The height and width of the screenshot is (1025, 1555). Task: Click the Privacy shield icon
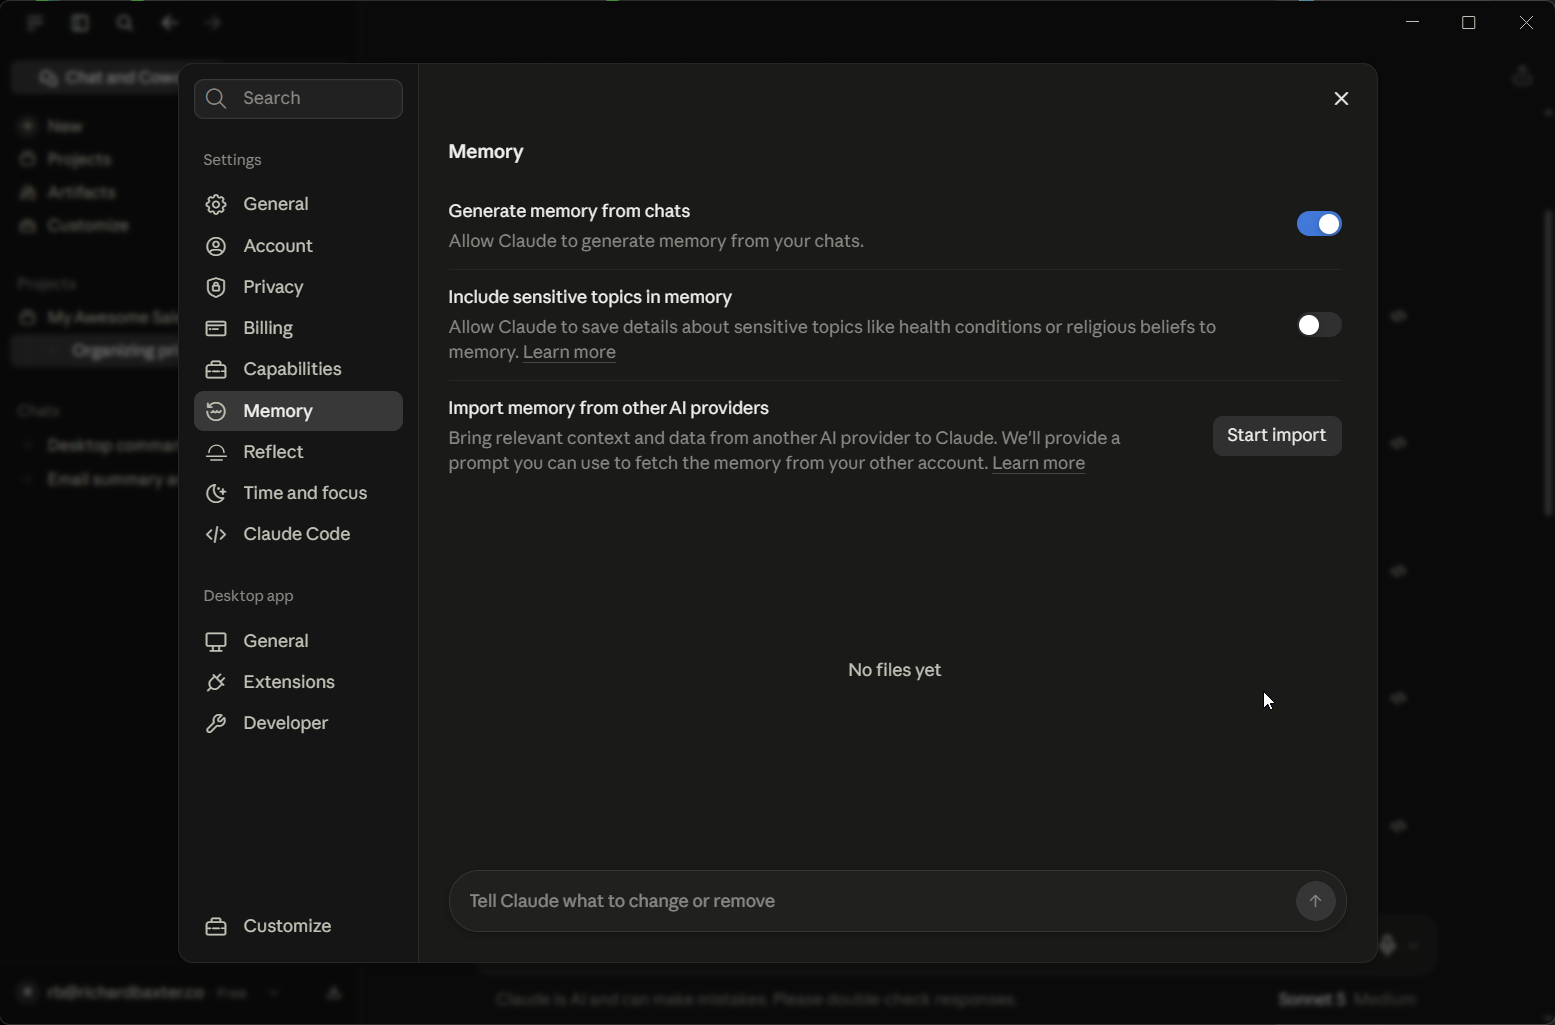216,287
